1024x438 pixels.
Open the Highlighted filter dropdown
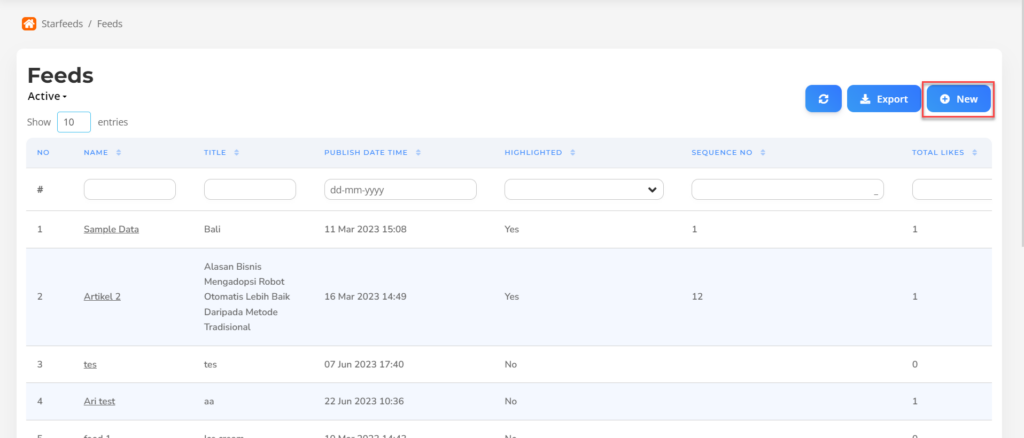tap(584, 189)
